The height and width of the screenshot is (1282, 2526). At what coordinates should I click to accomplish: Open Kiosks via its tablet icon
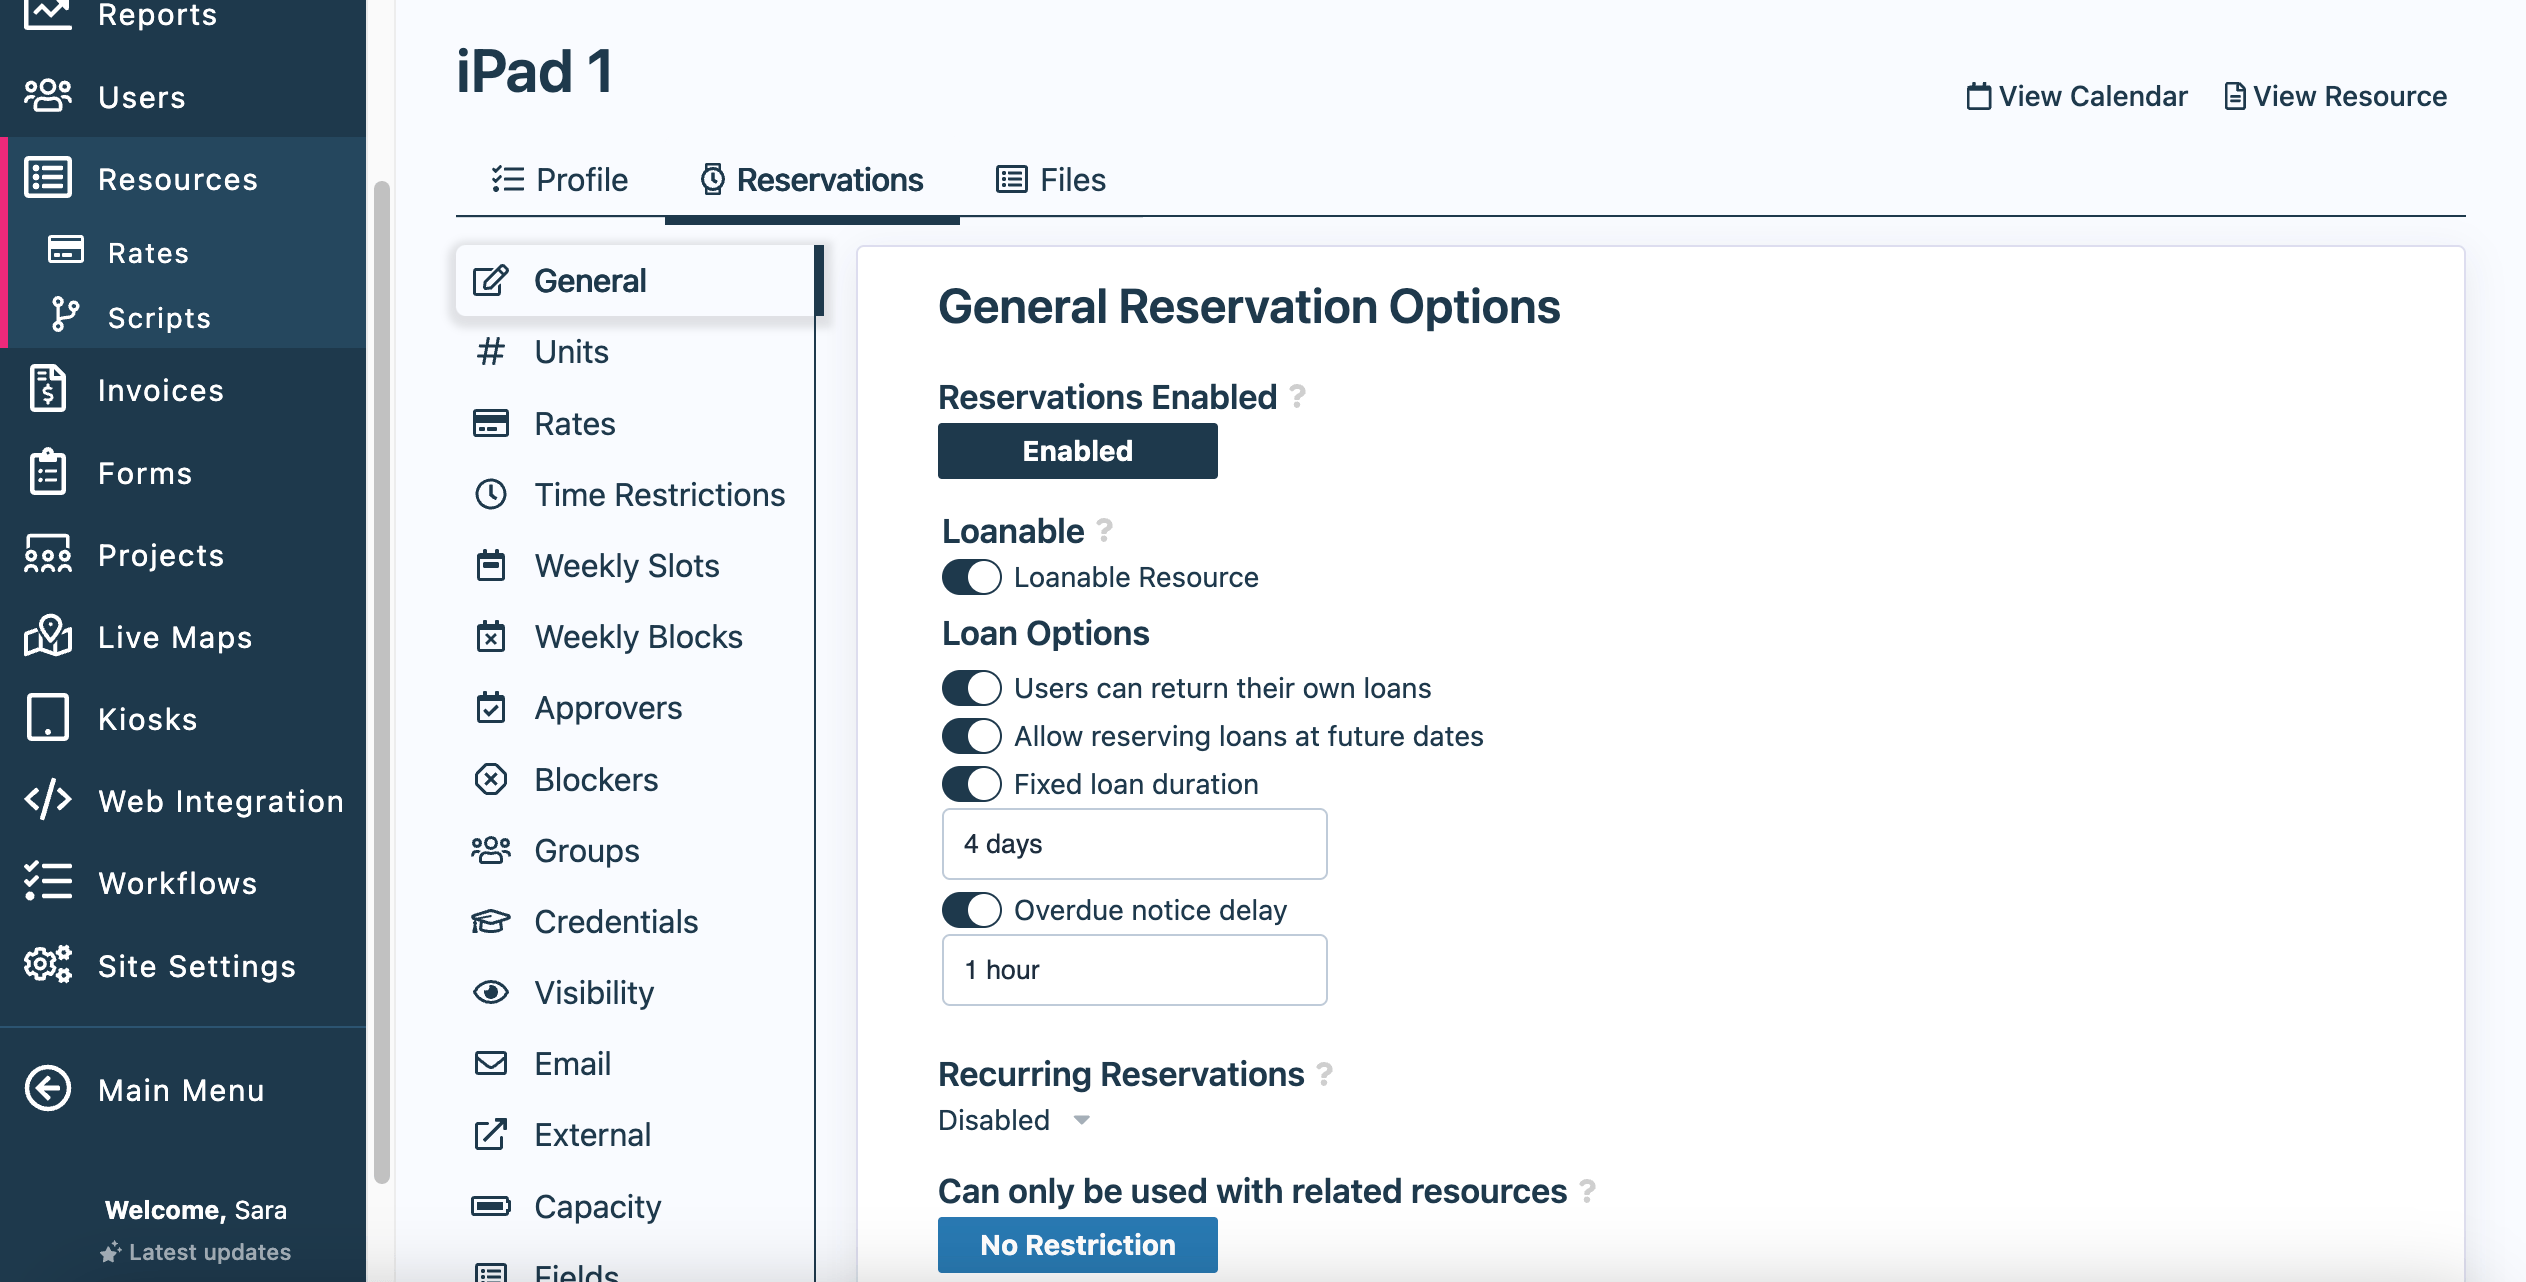(x=48, y=718)
